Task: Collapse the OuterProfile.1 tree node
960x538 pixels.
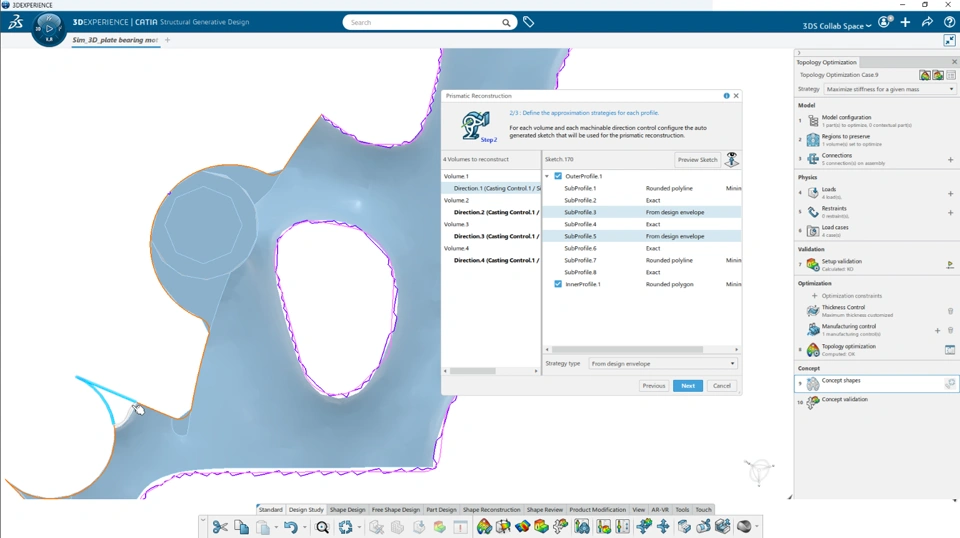Action: (547, 176)
